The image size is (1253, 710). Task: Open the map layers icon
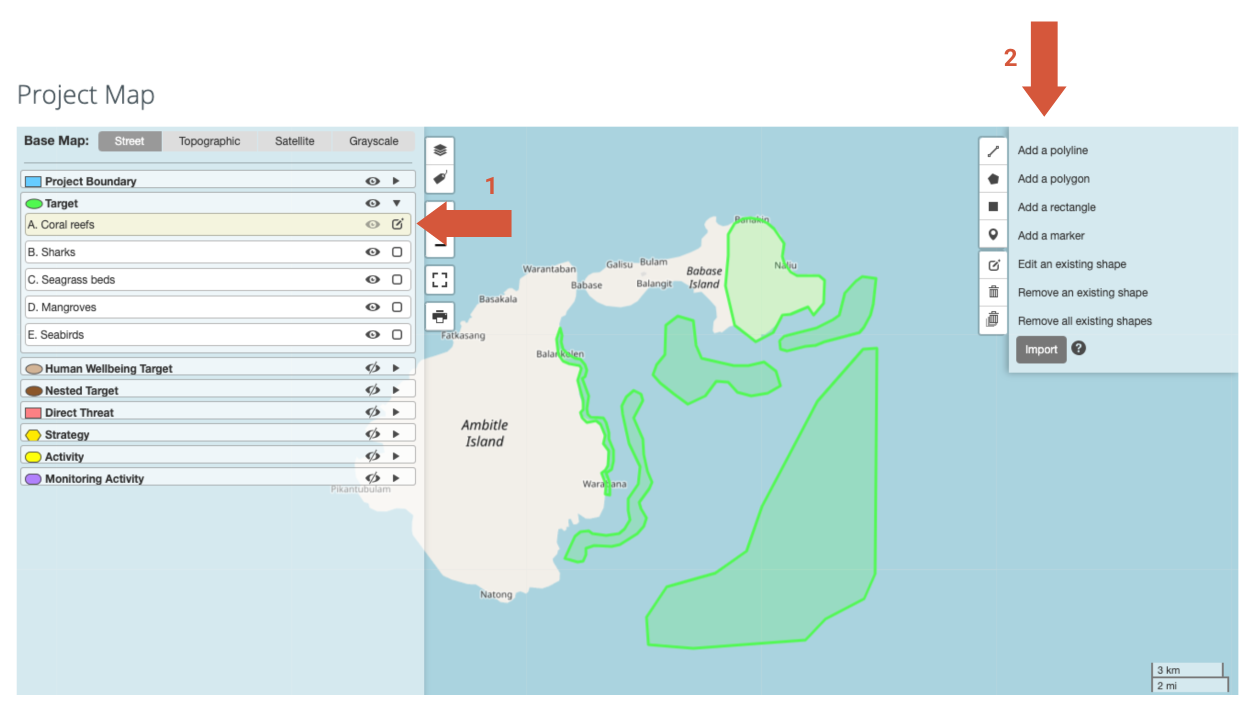tap(439, 150)
